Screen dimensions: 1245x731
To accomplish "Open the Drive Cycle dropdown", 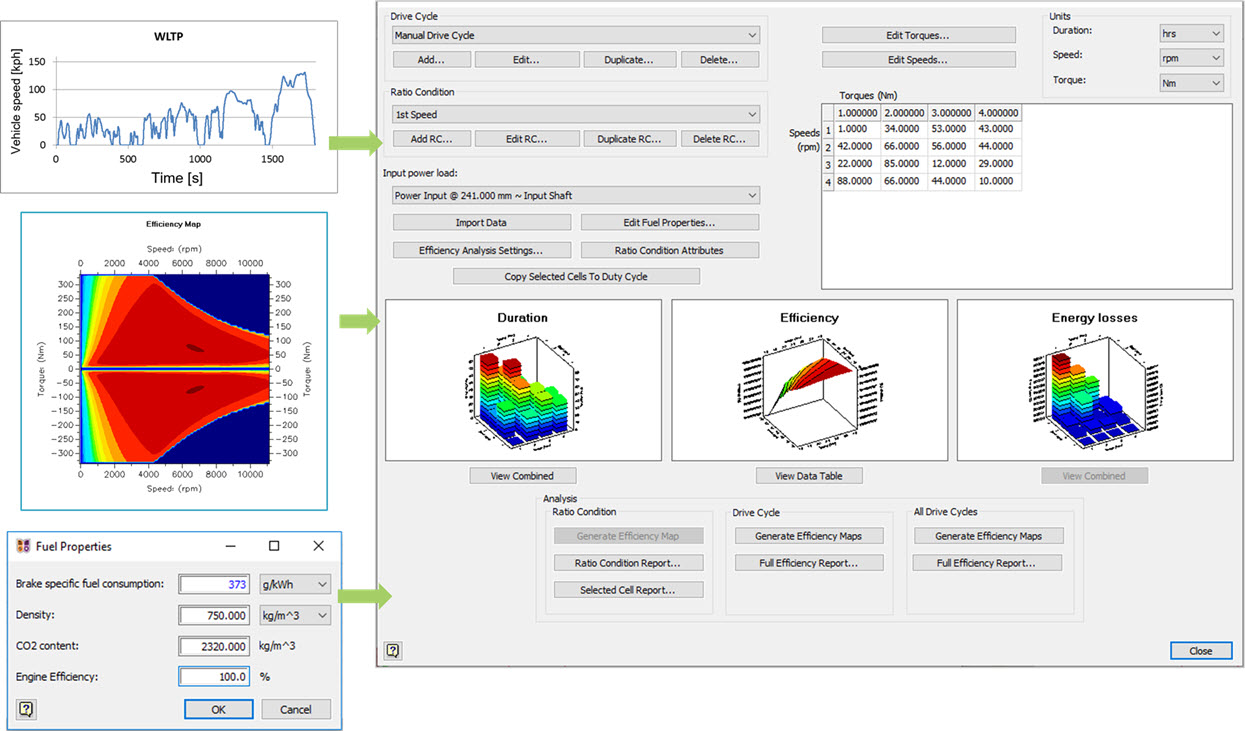I will pos(575,35).
